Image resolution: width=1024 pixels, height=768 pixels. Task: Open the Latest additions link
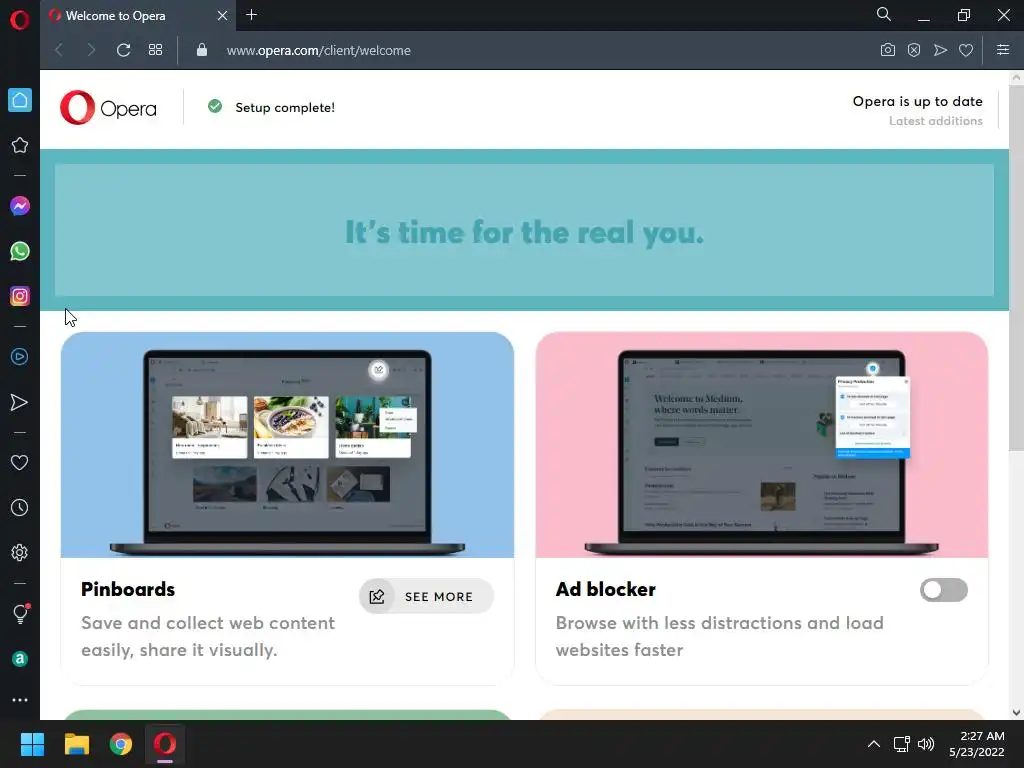tap(935, 121)
